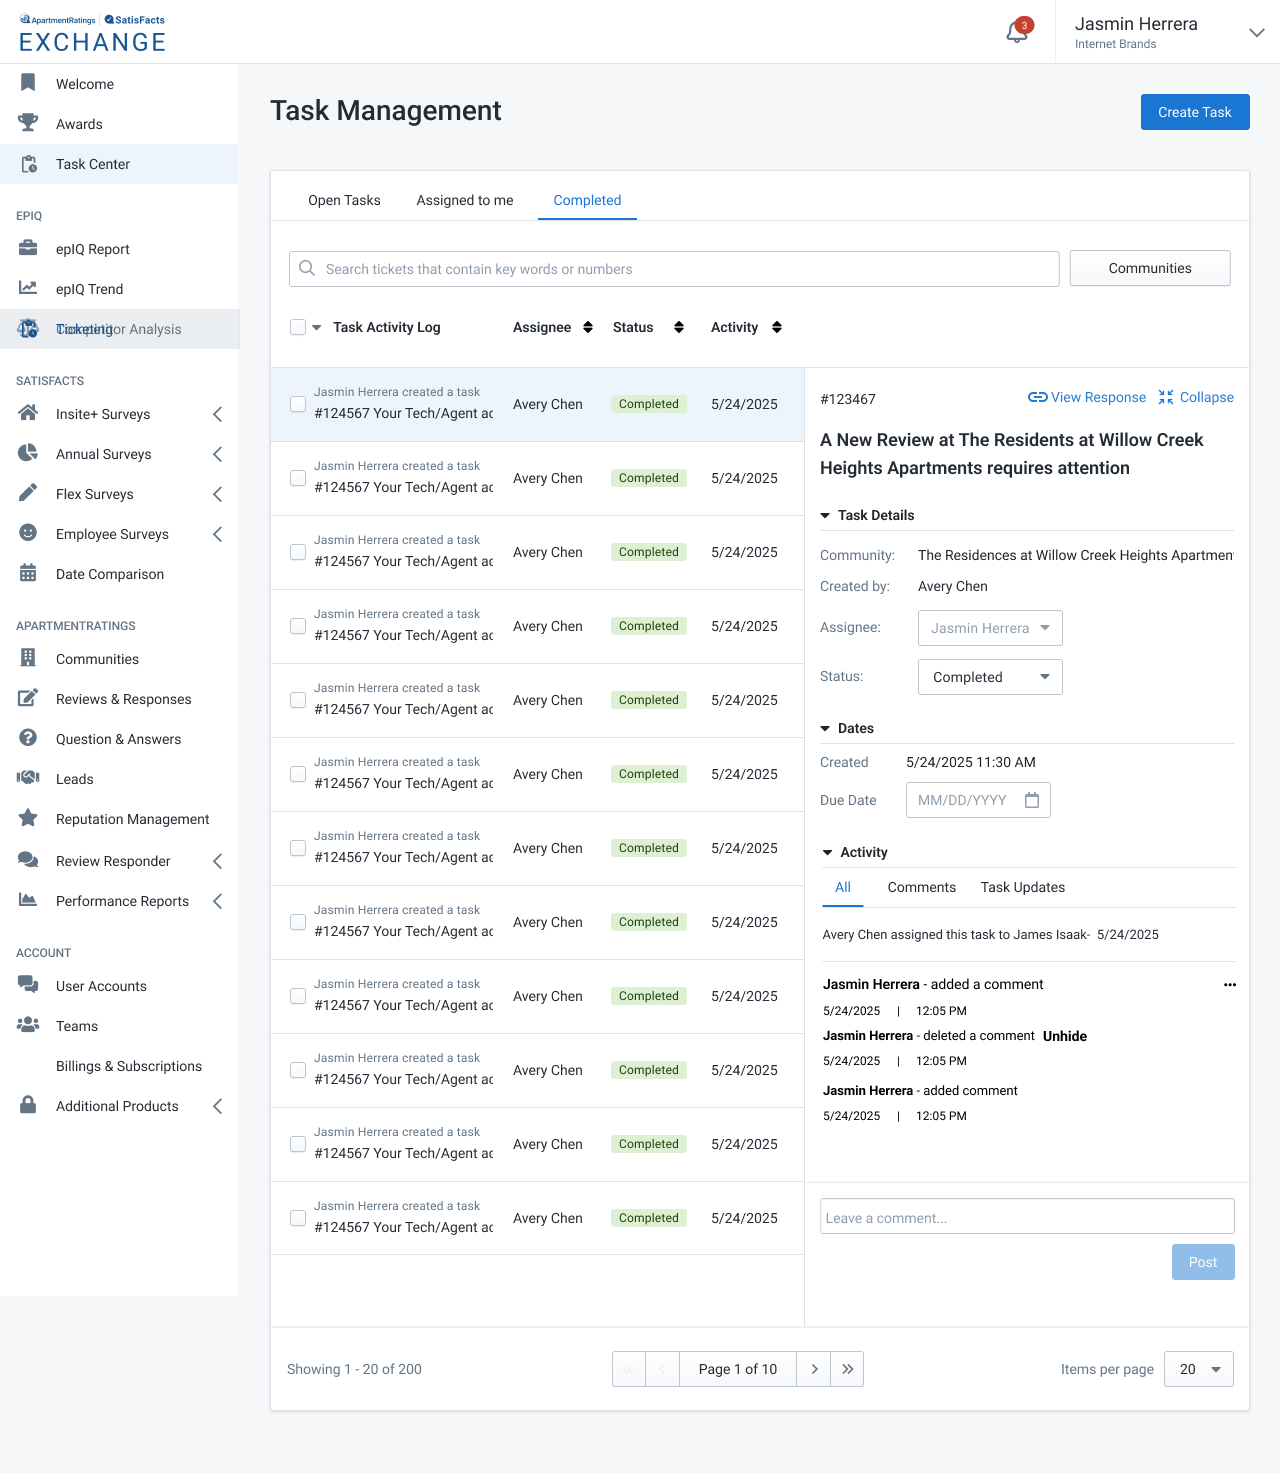Open the Task Center from the sidebar
The image size is (1280, 1473).
click(x=93, y=164)
